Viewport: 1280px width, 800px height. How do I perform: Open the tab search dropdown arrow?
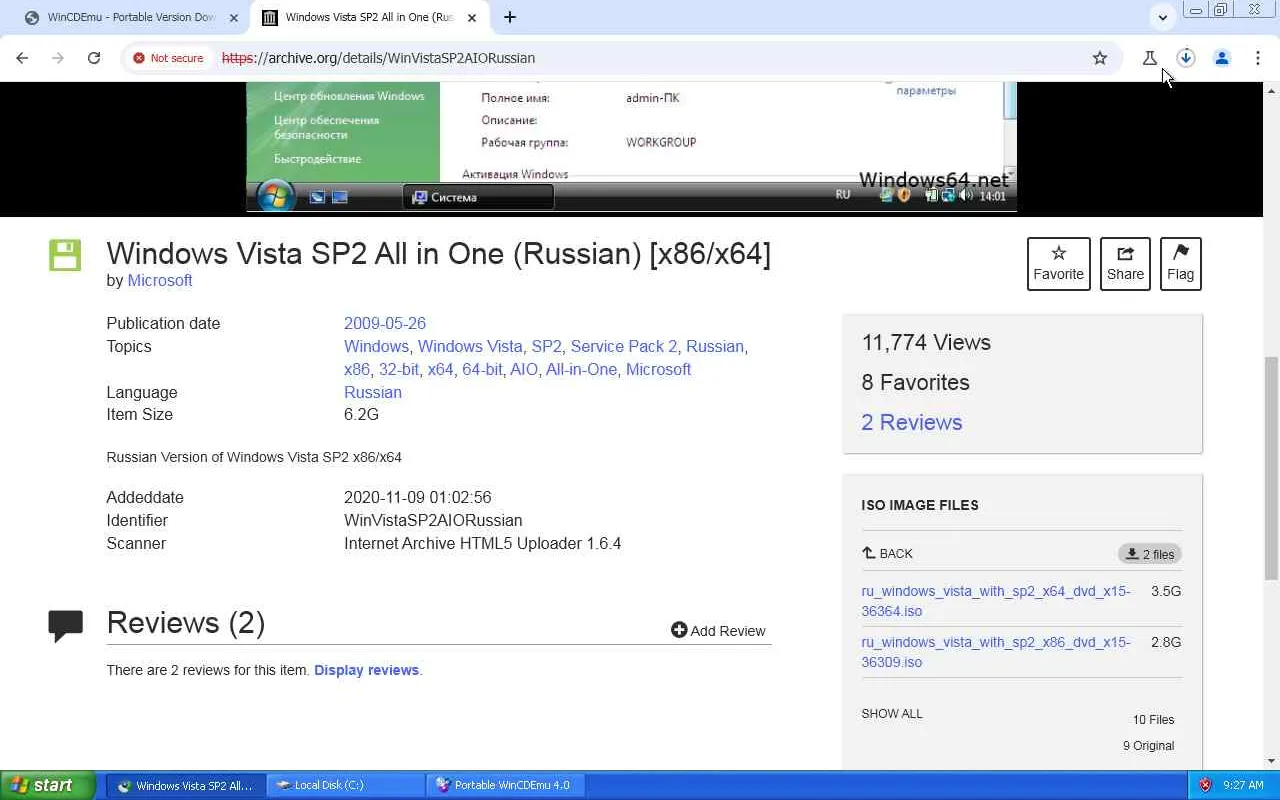(x=1162, y=17)
